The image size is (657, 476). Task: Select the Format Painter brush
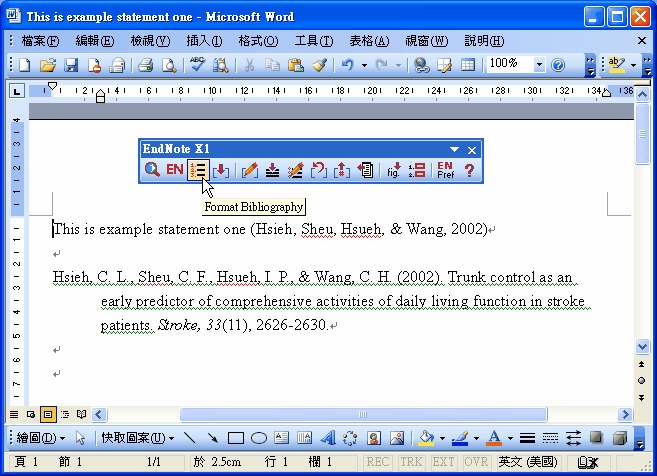pyautogui.click(x=319, y=65)
